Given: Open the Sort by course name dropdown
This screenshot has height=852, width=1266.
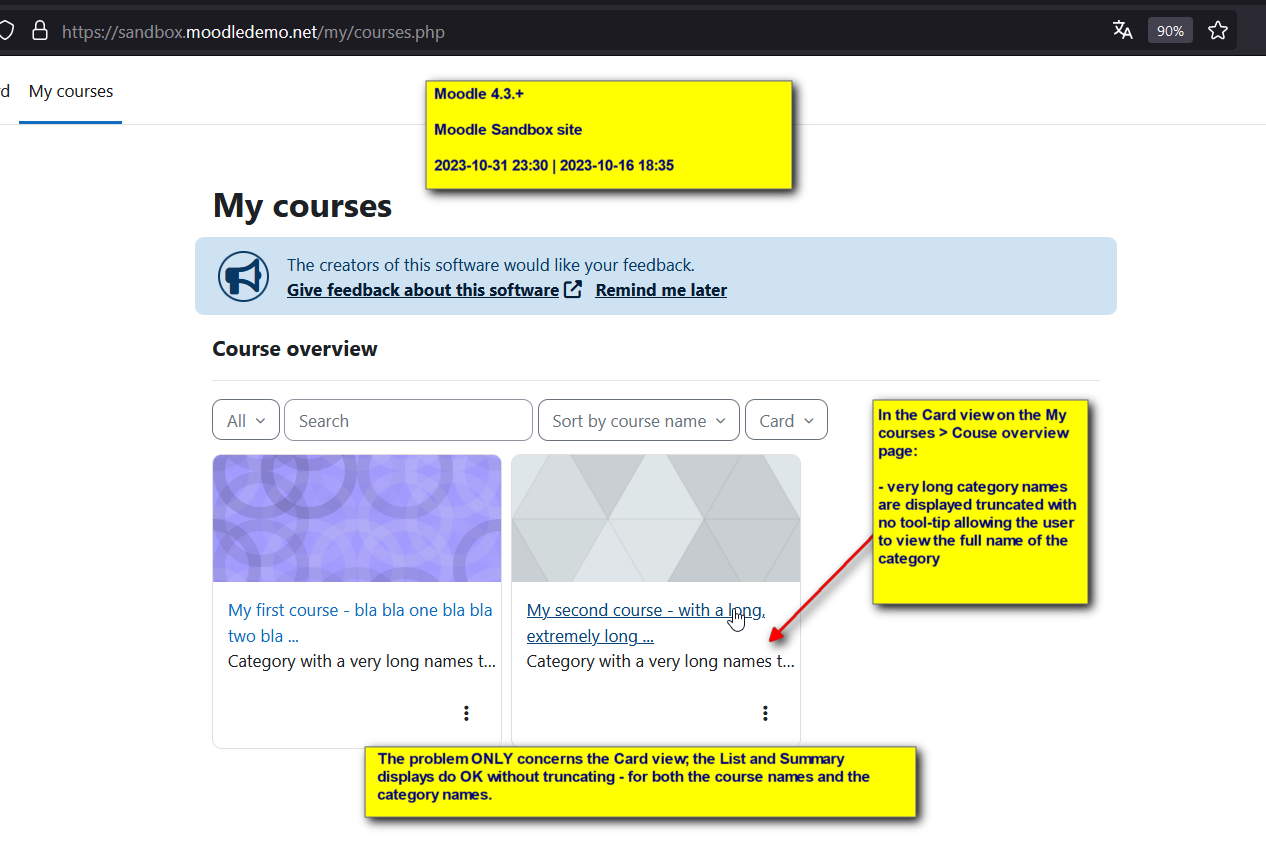Looking at the screenshot, I should pyautogui.click(x=639, y=420).
